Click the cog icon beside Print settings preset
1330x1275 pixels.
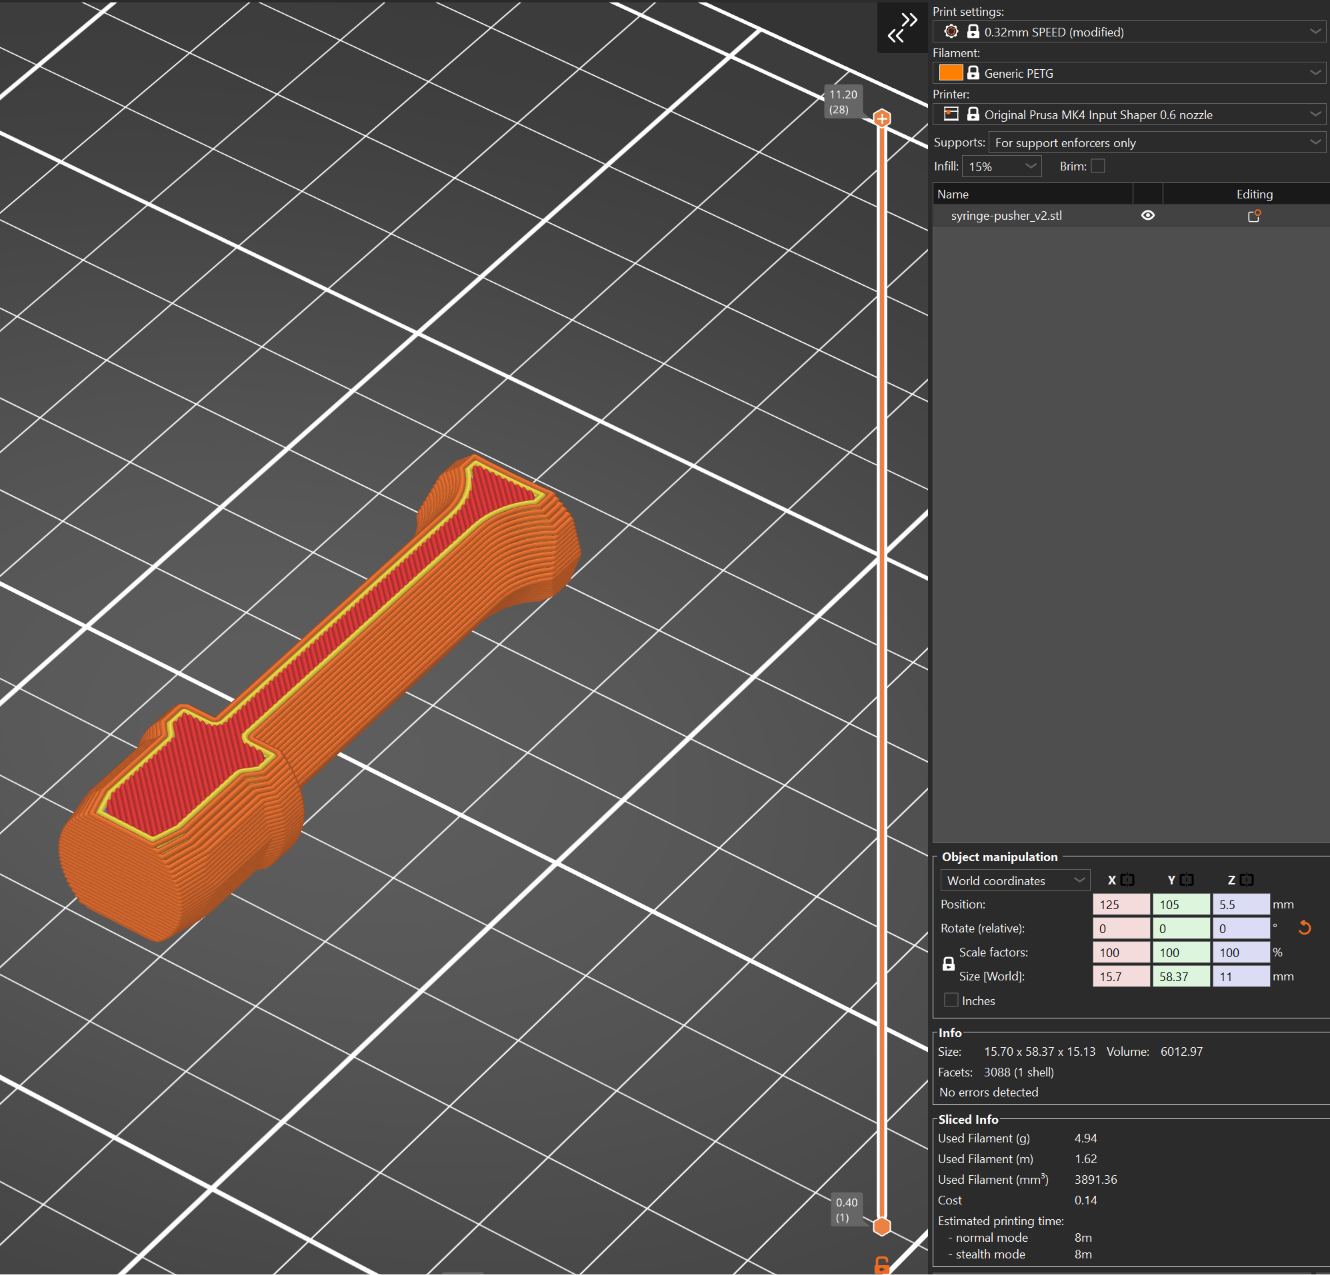point(951,32)
